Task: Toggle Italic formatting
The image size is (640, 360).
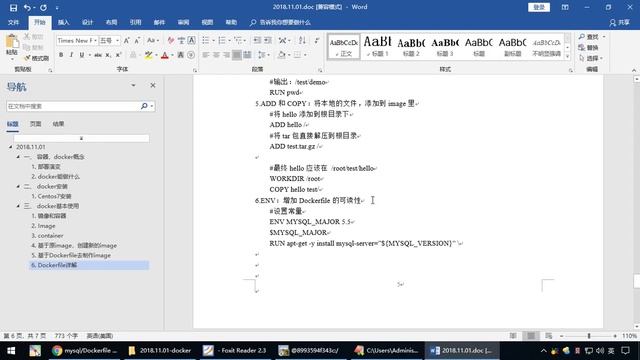Action: (71, 55)
